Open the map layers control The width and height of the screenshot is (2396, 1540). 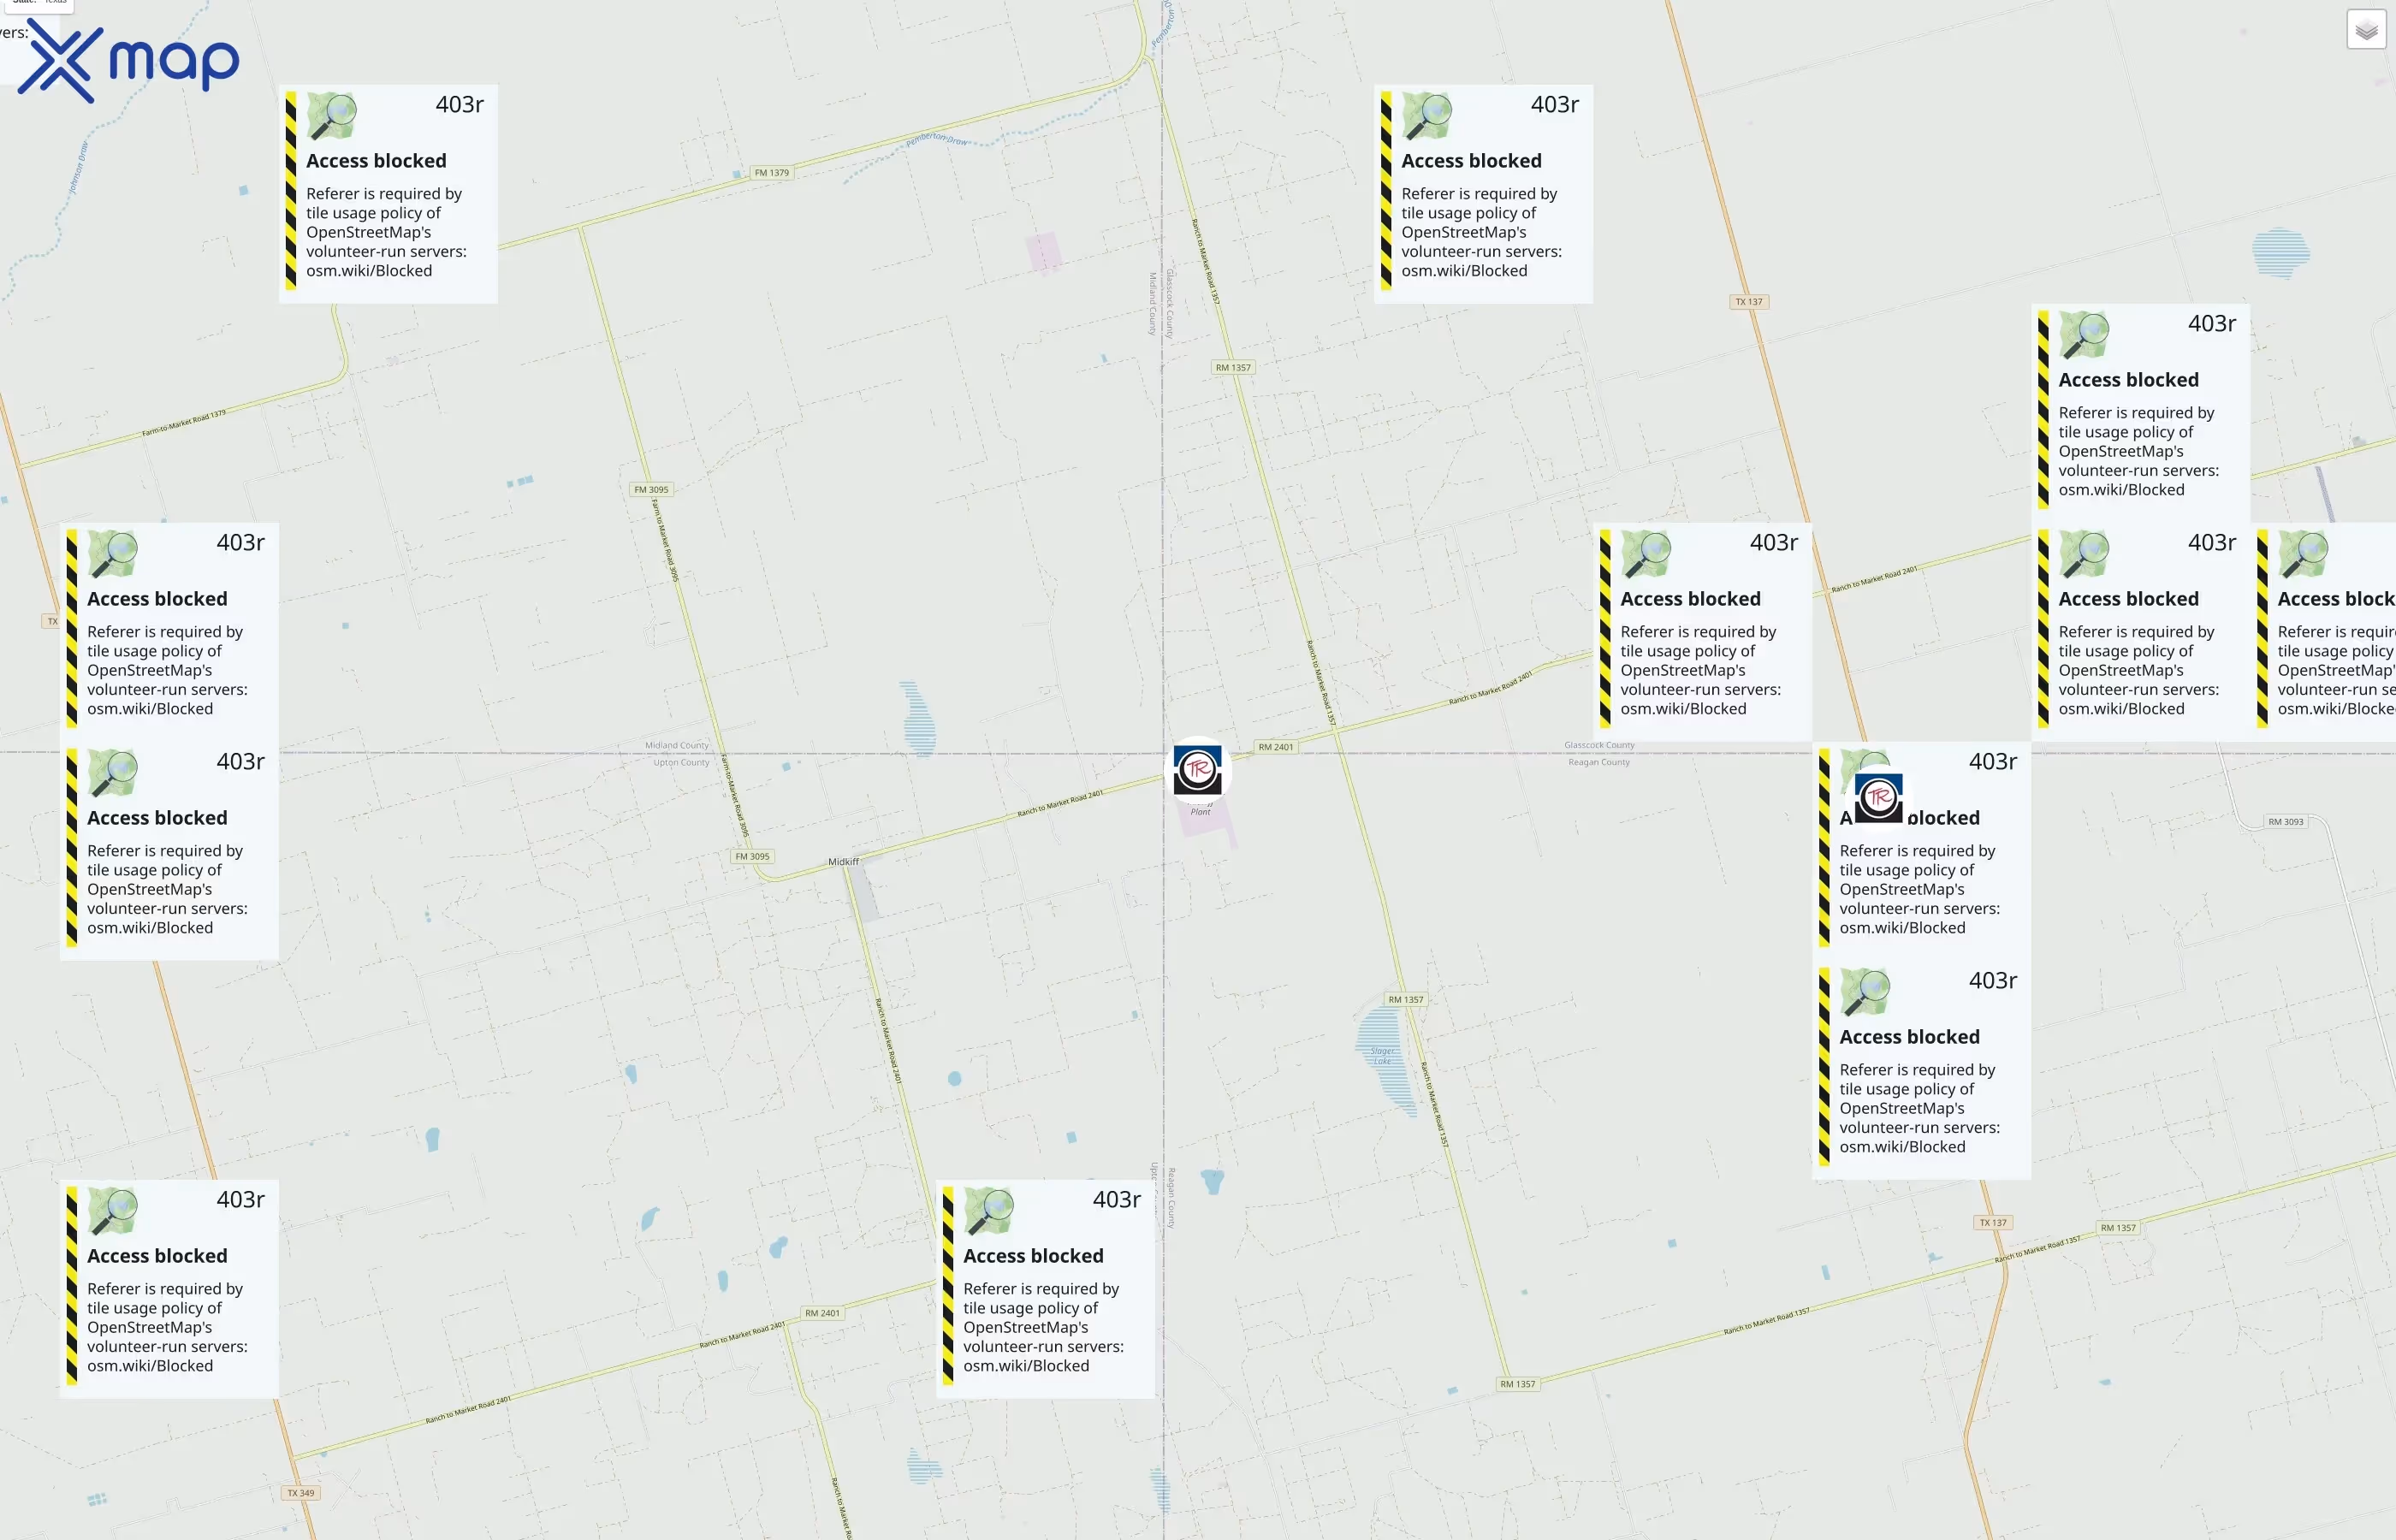coord(2366,30)
